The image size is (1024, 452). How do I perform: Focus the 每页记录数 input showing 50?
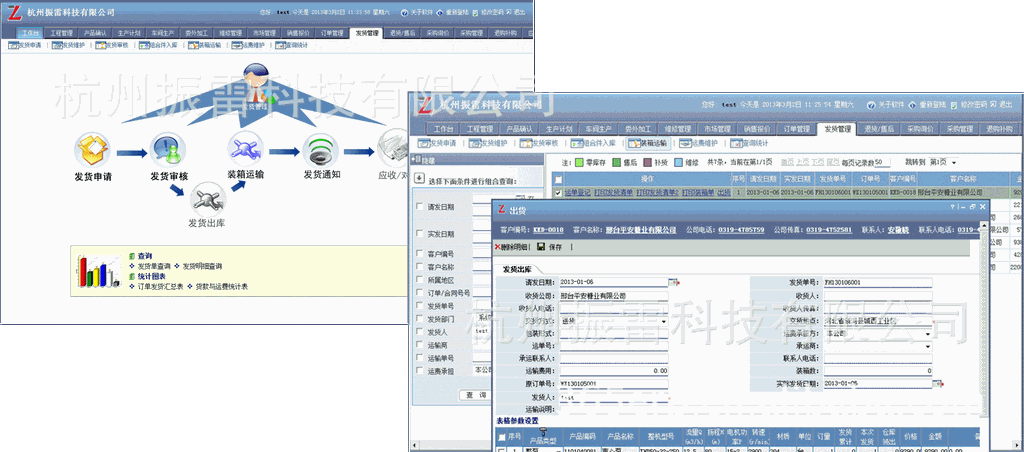[x=881, y=162]
